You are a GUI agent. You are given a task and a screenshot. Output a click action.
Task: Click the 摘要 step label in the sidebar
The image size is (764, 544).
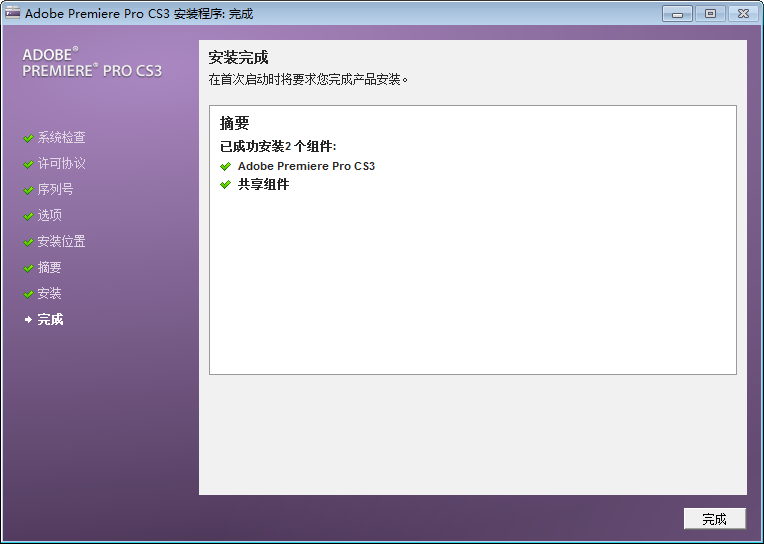coord(49,268)
